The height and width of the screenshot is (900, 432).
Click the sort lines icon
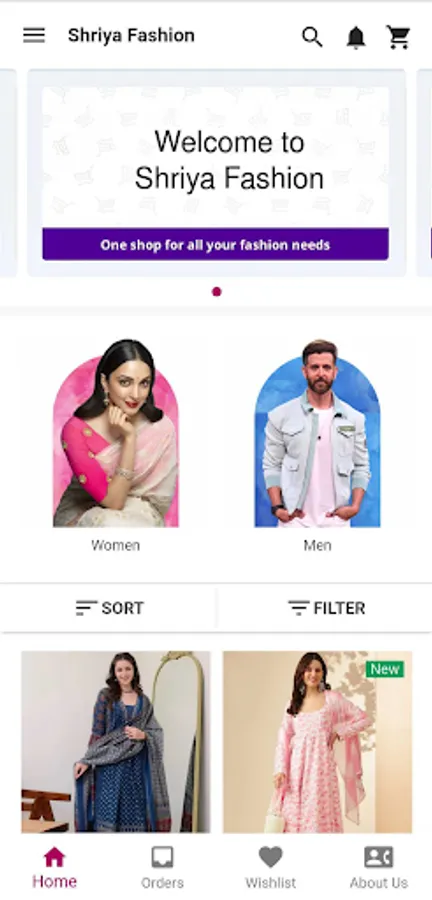pos(86,608)
